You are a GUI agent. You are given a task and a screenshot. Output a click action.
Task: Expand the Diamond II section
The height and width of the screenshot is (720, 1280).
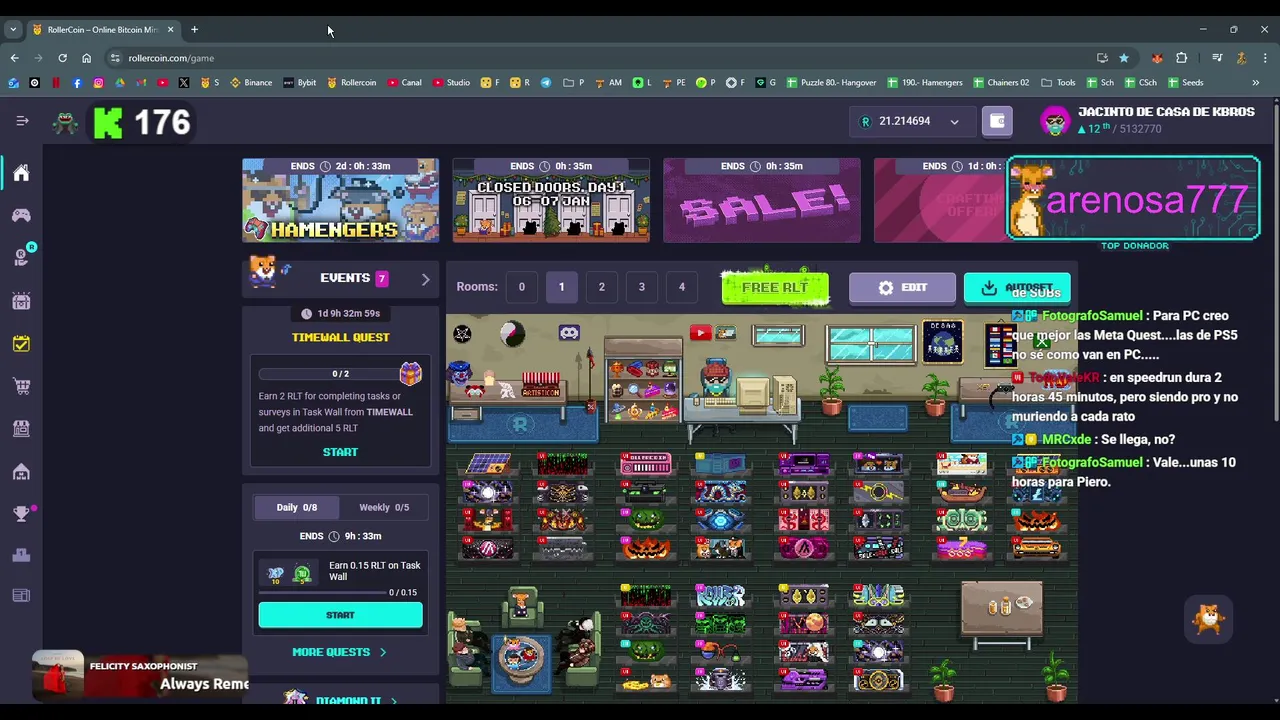(x=340, y=700)
